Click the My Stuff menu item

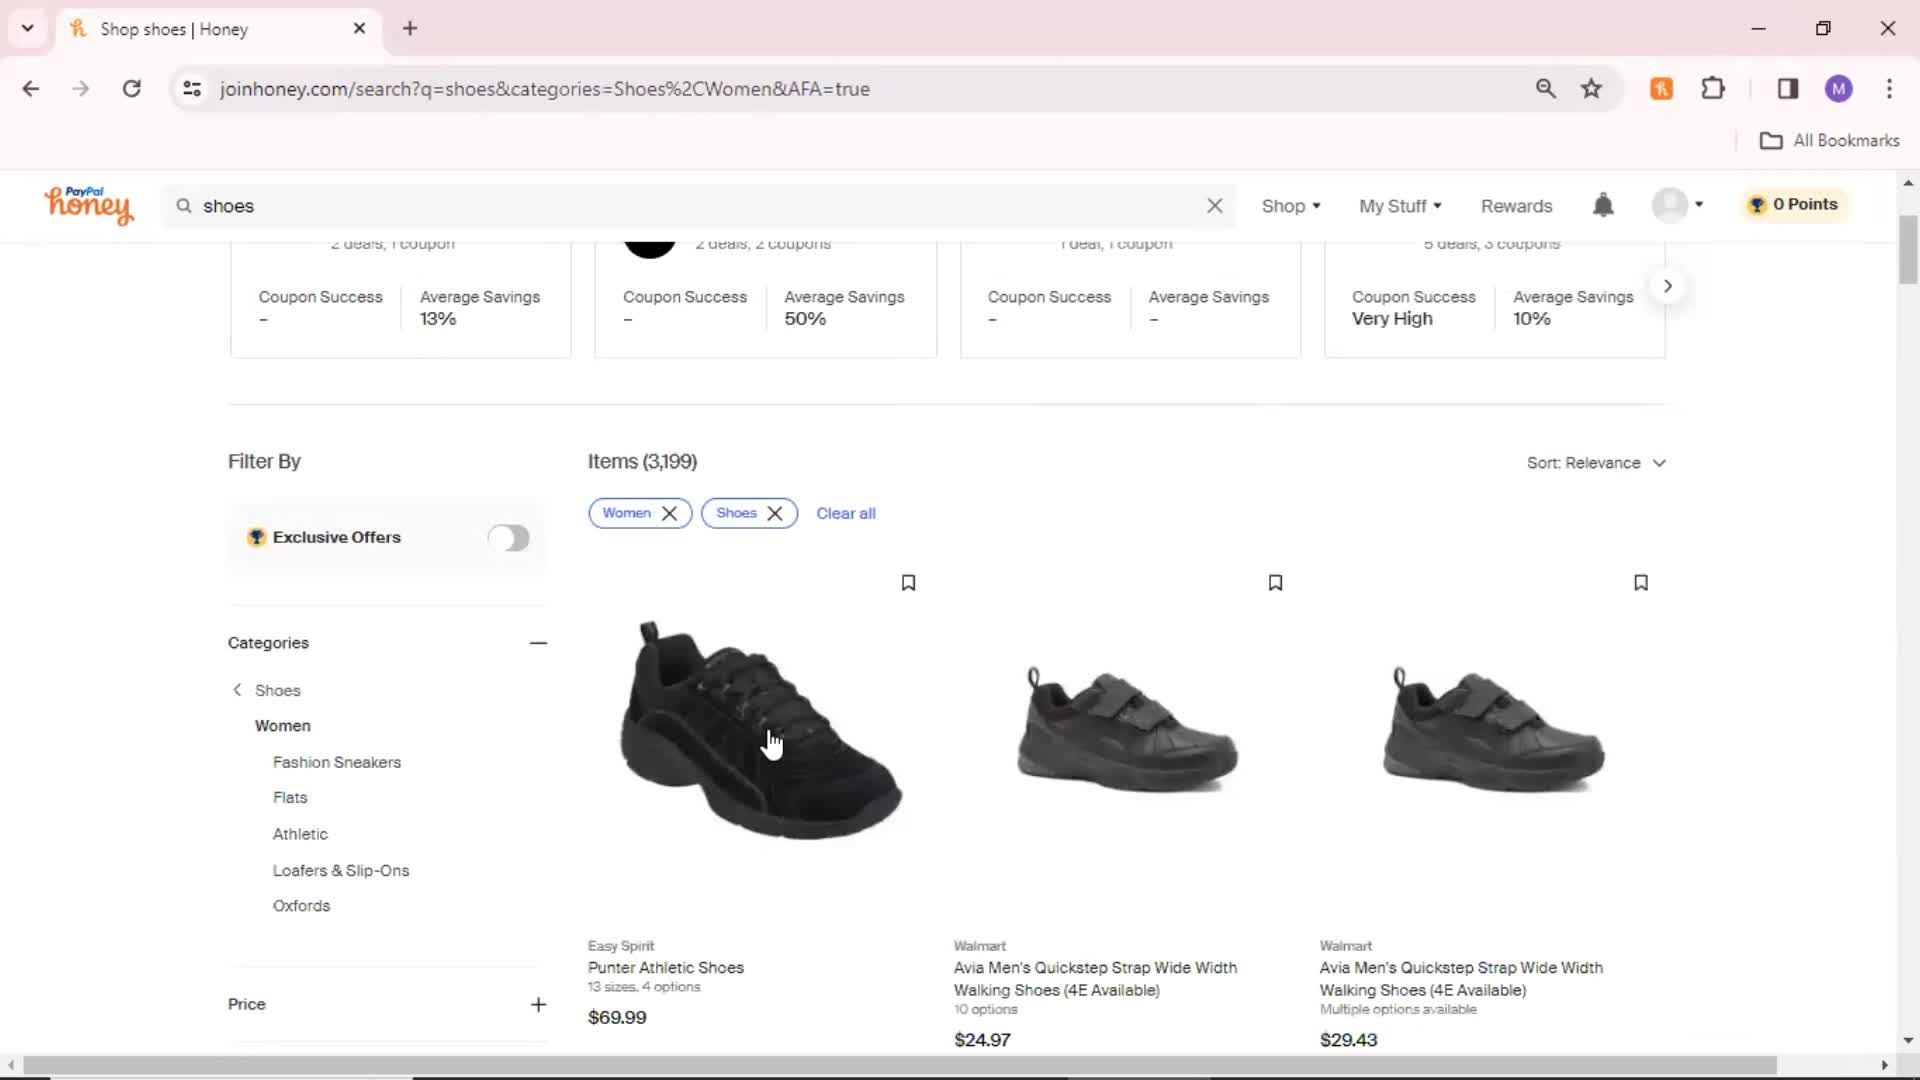[x=1394, y=204]
